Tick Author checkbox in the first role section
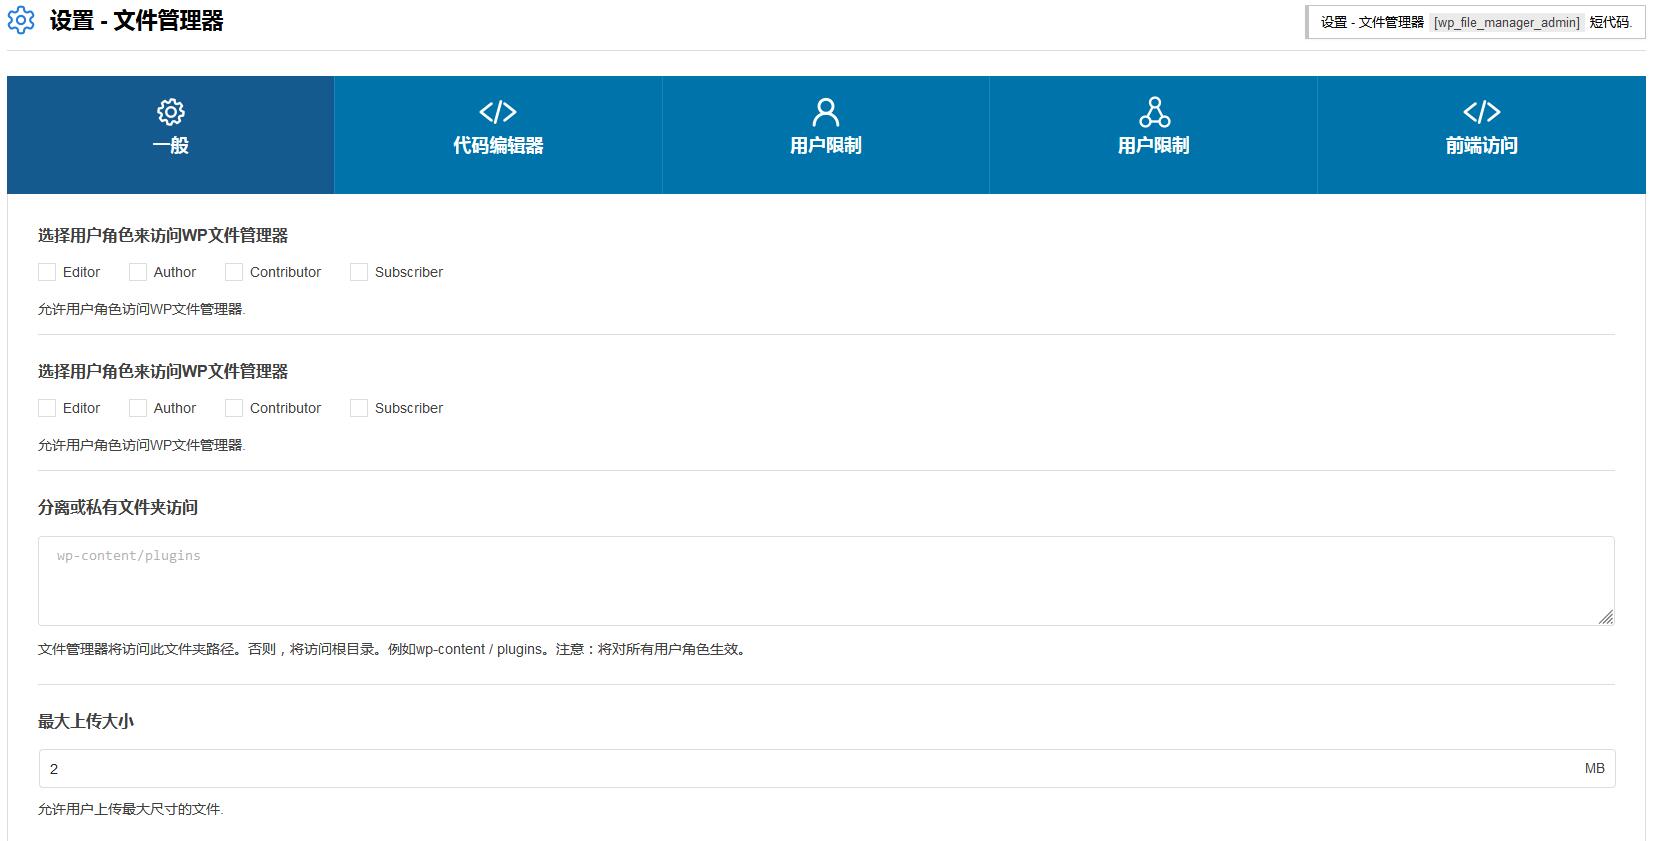 point(138,272)
